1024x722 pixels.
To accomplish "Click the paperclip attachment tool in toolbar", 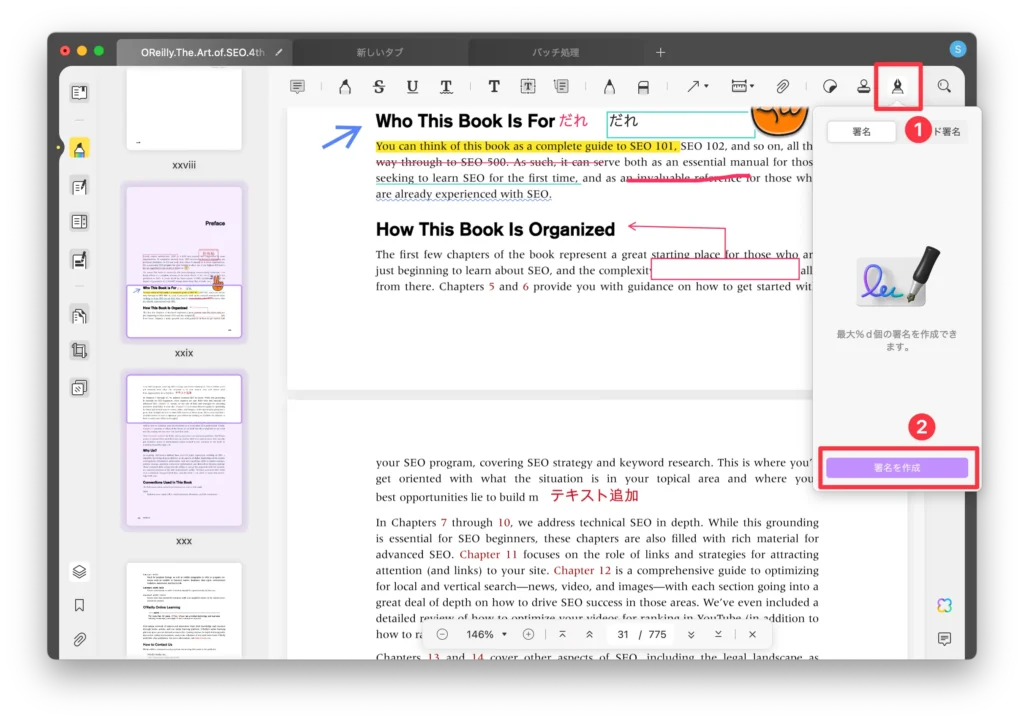I will [x=783, y=87].
